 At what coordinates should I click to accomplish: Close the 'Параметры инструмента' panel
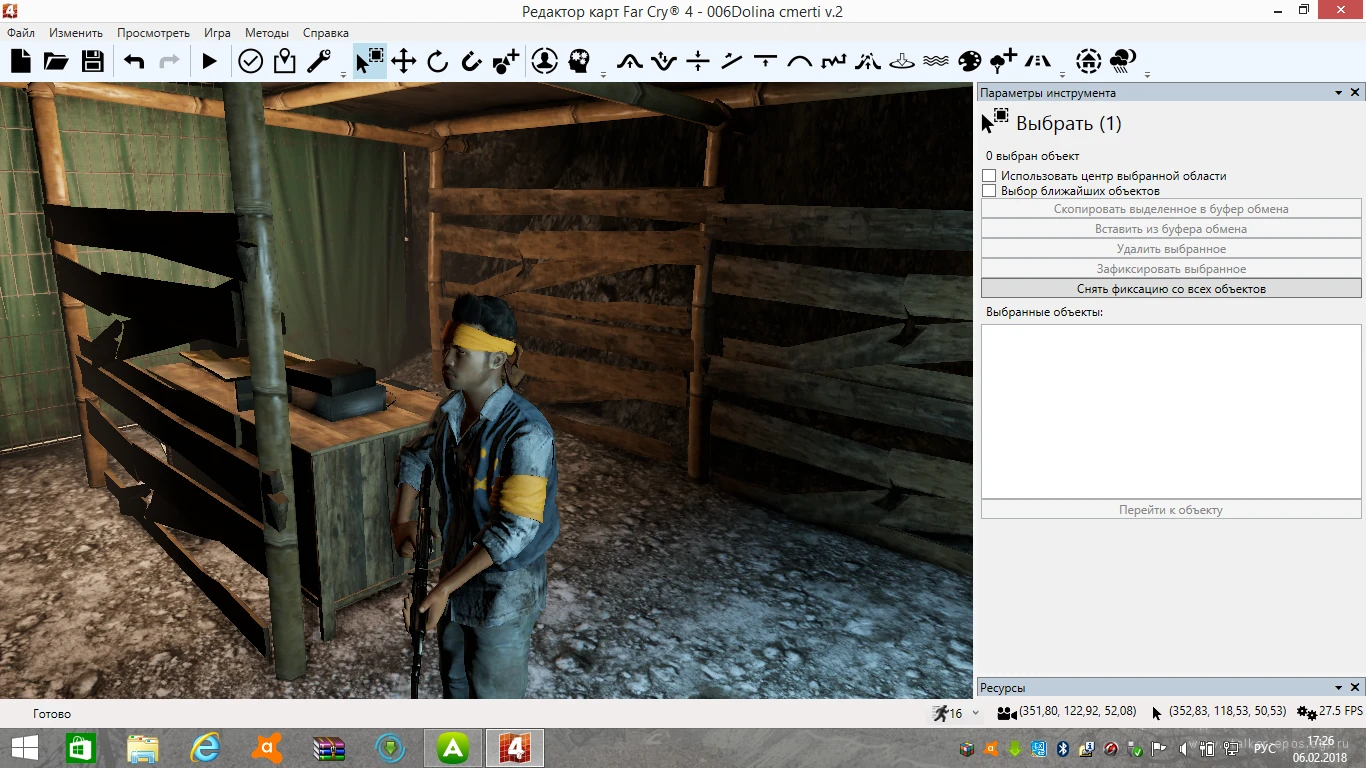tap(1355, 93)
